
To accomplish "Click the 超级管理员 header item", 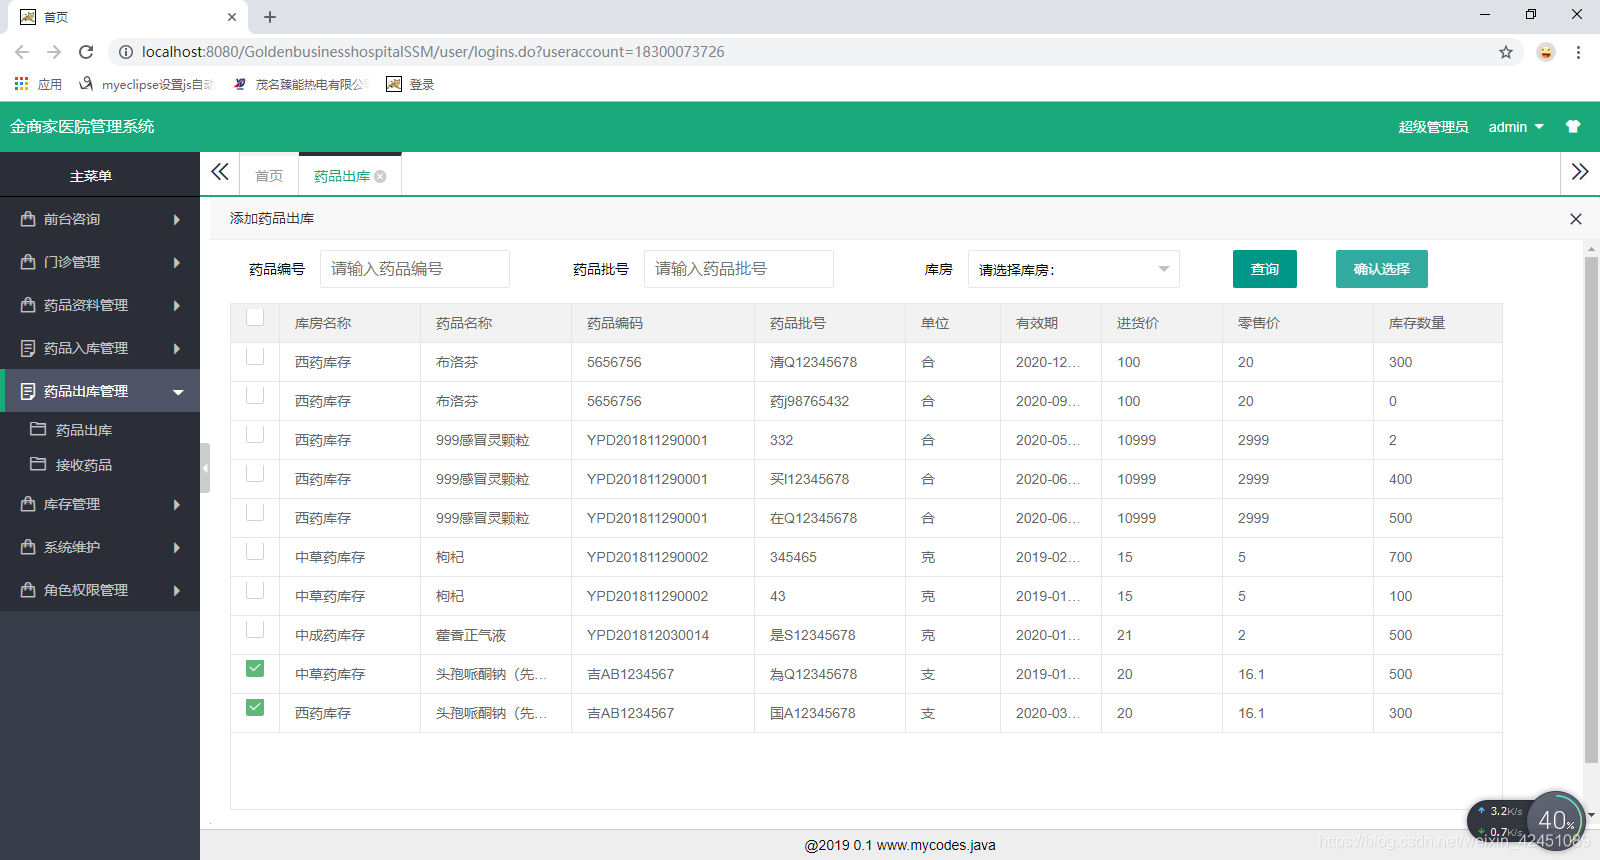I will click(1433, 127).
